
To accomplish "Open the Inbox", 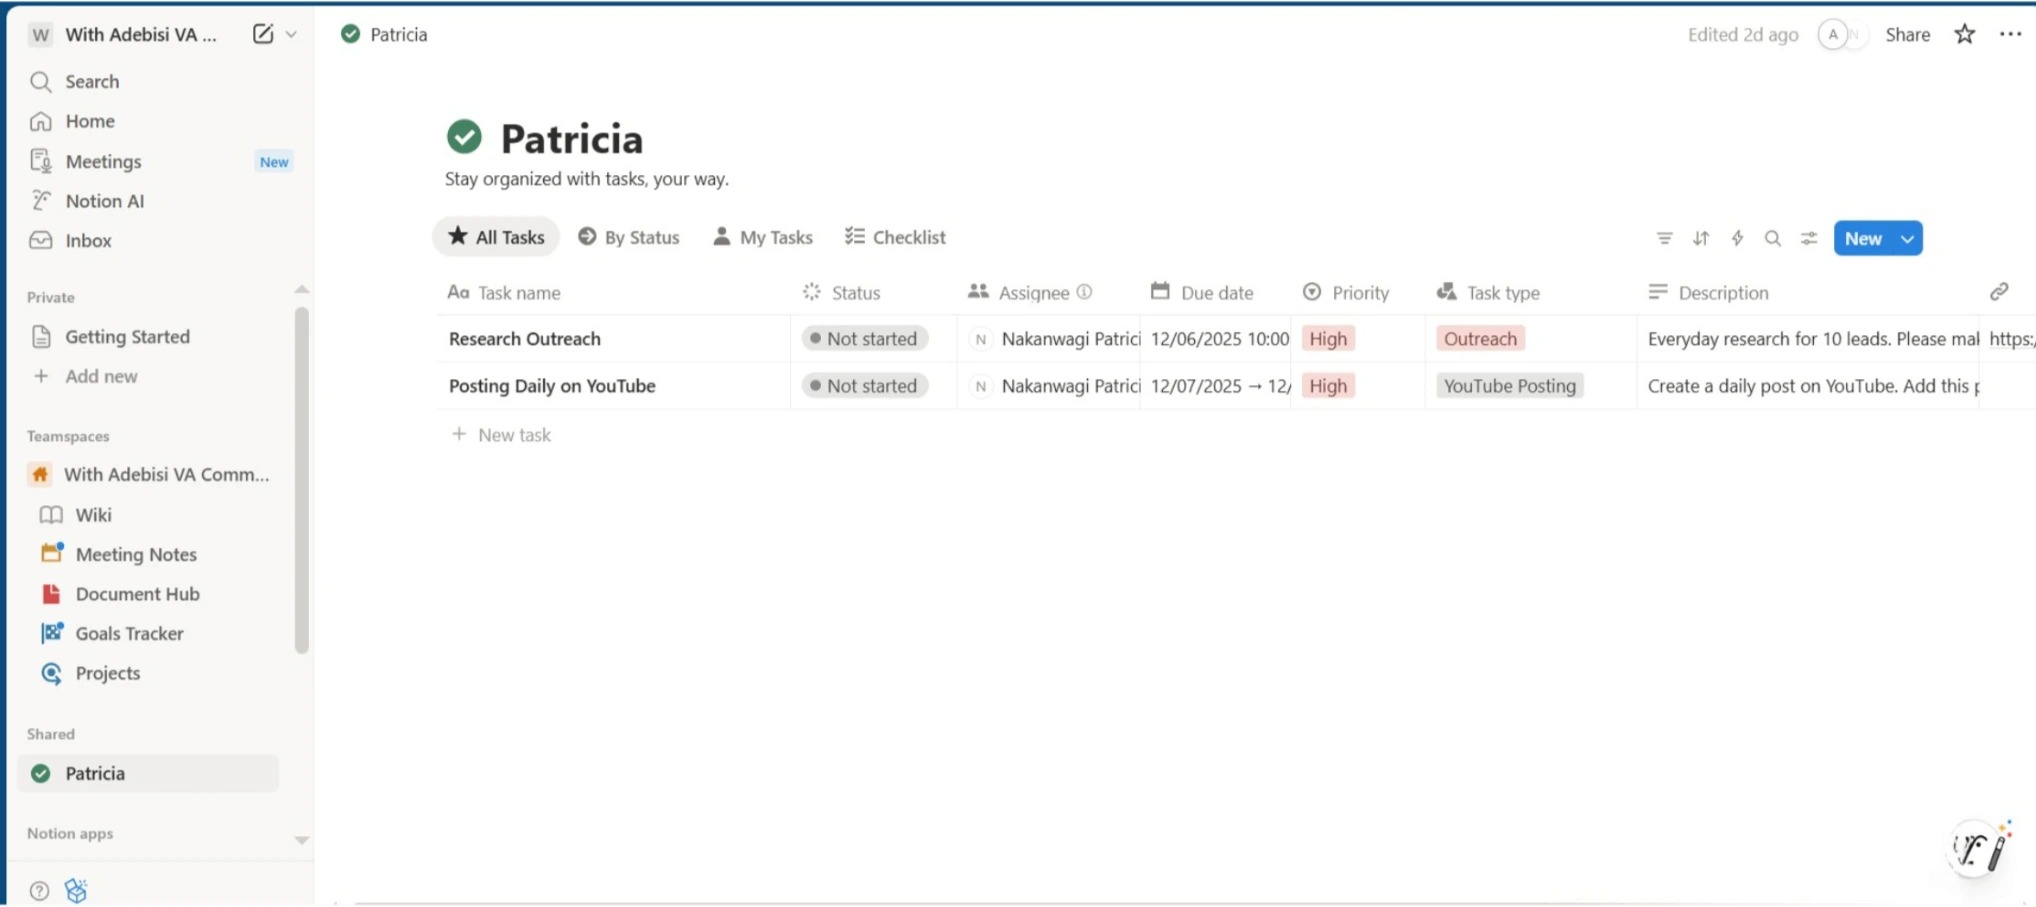I will [88, 240].
